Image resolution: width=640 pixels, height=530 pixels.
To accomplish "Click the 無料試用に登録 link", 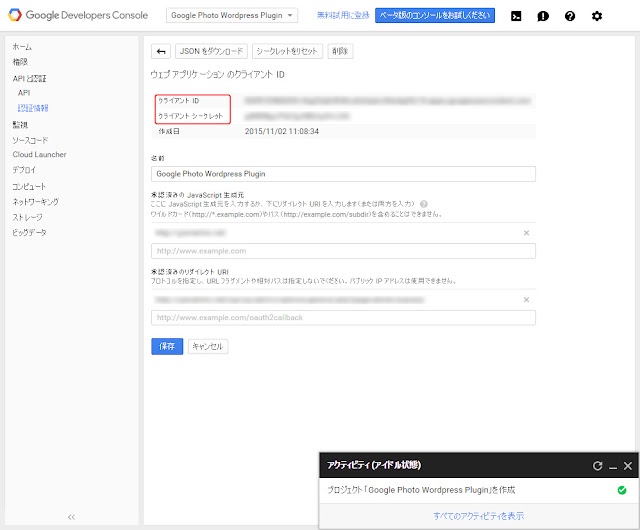I will 343,15.
